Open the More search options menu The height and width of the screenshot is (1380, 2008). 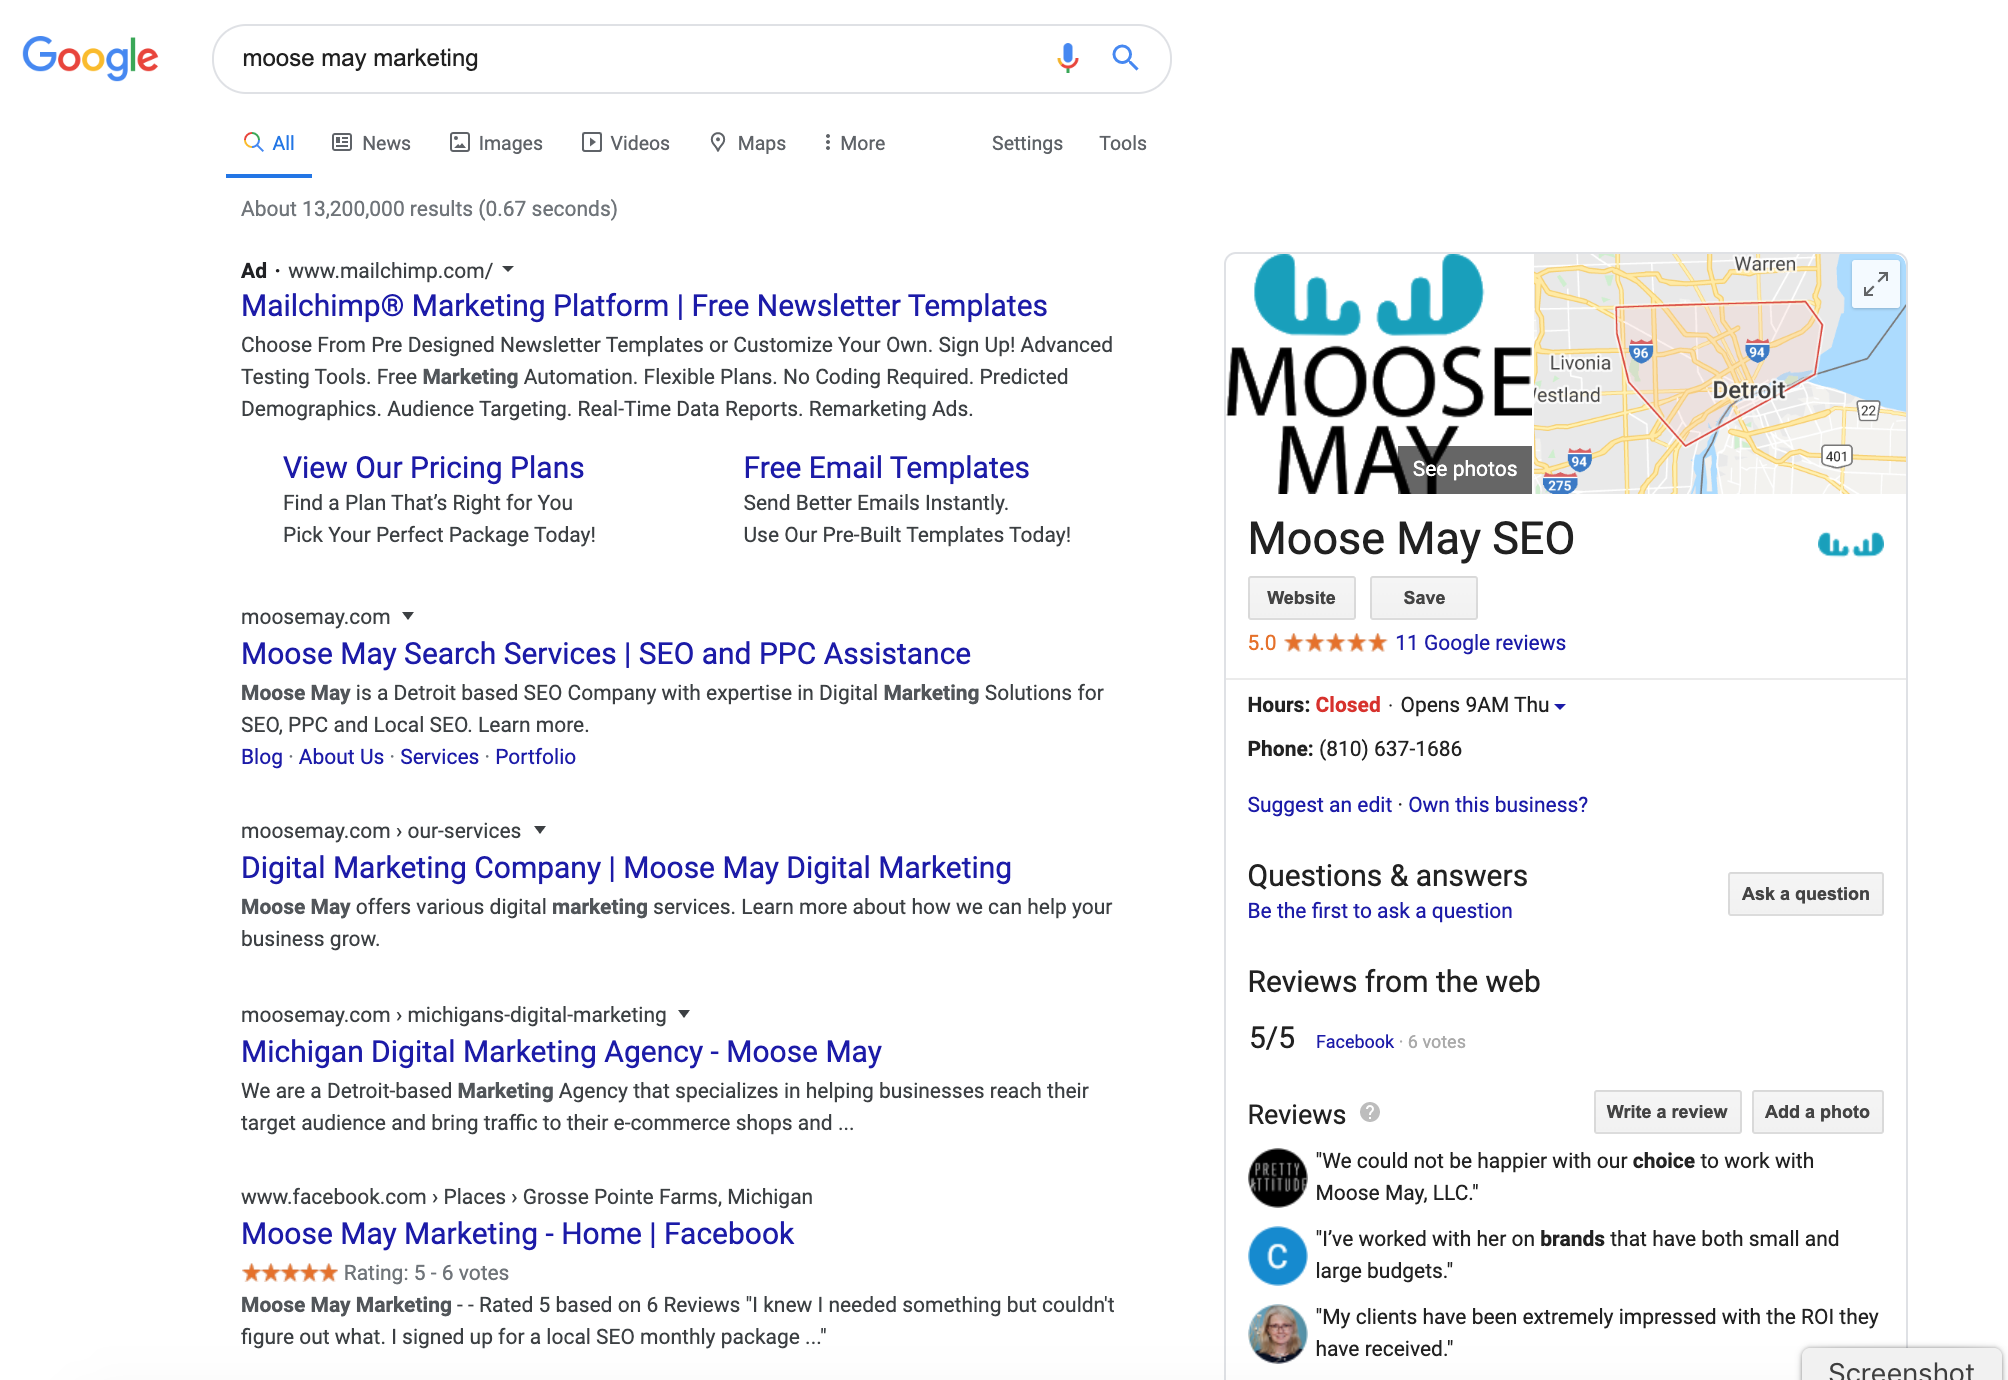click(854, 143)
